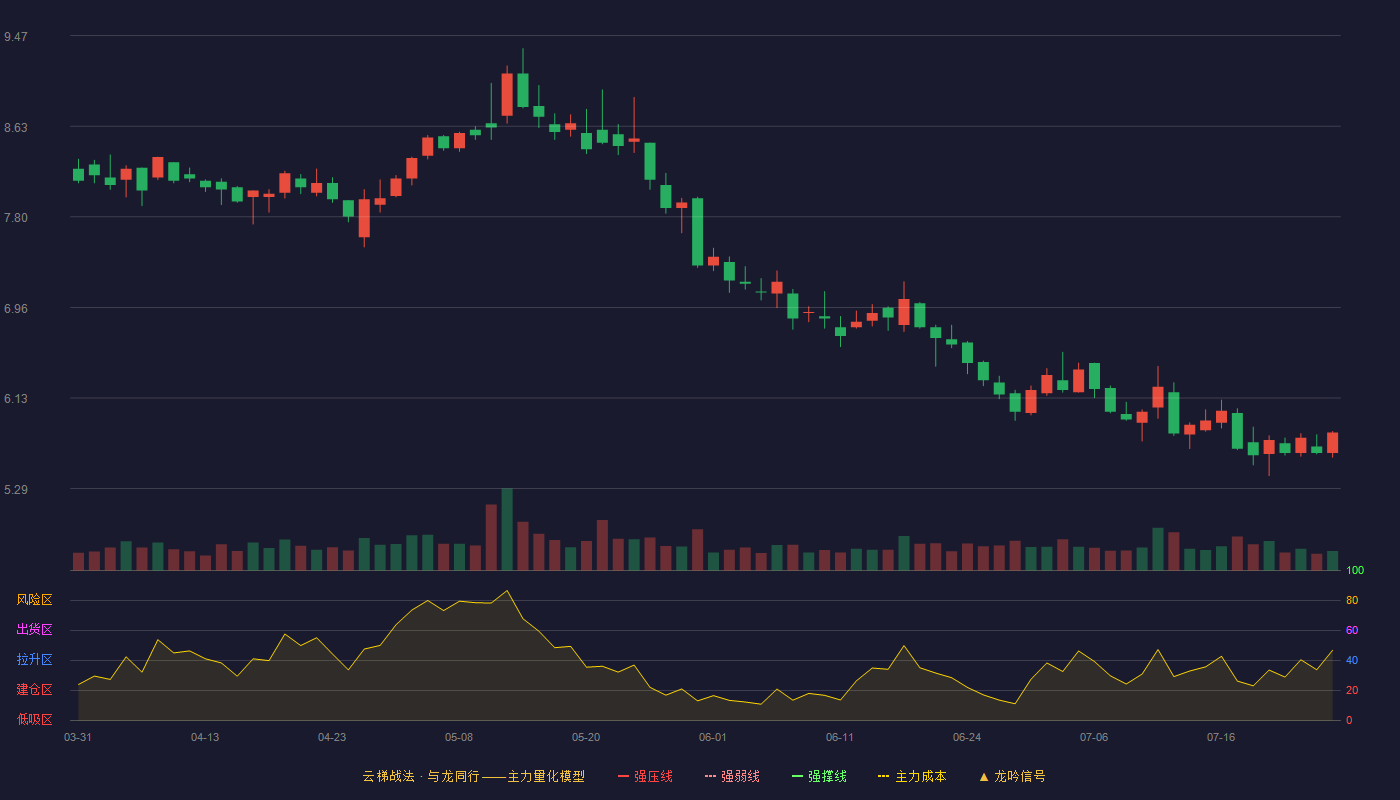
Task: Toggle the 强撑线 legend series
Action: [819, 776]
